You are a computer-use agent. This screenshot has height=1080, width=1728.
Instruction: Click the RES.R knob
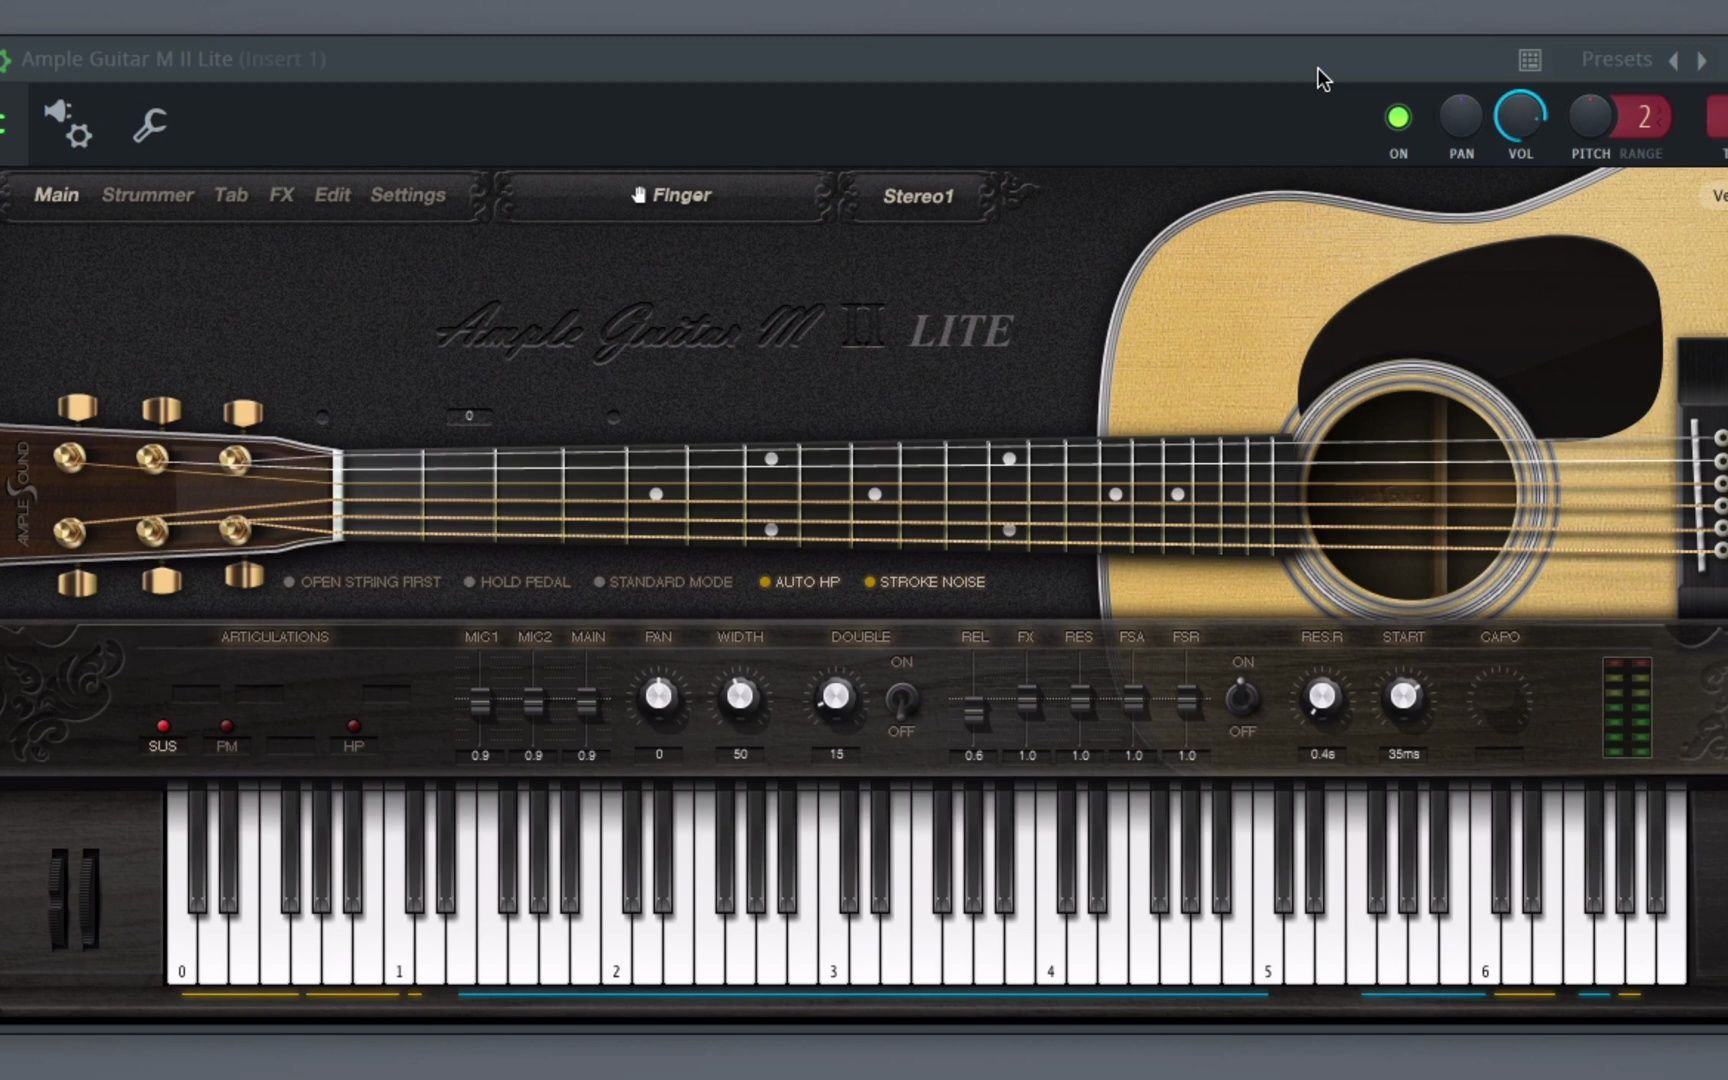point(1322,697)
